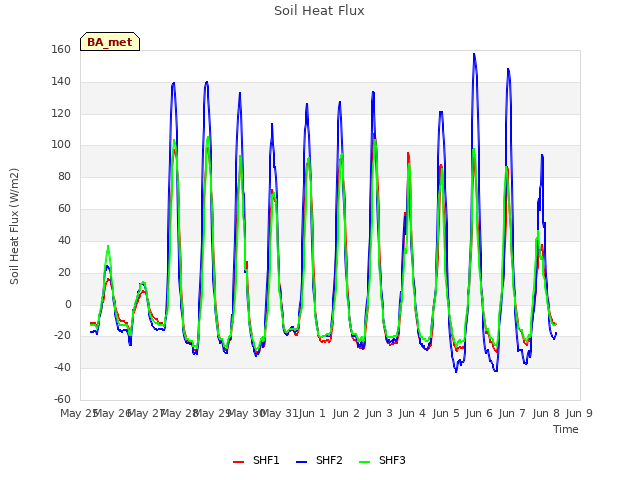Click the Jun 6 x-axis label

[479, 413]
